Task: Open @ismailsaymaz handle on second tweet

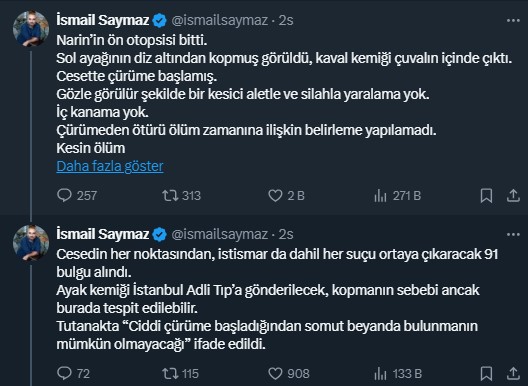Action: [x=220, y=234]
